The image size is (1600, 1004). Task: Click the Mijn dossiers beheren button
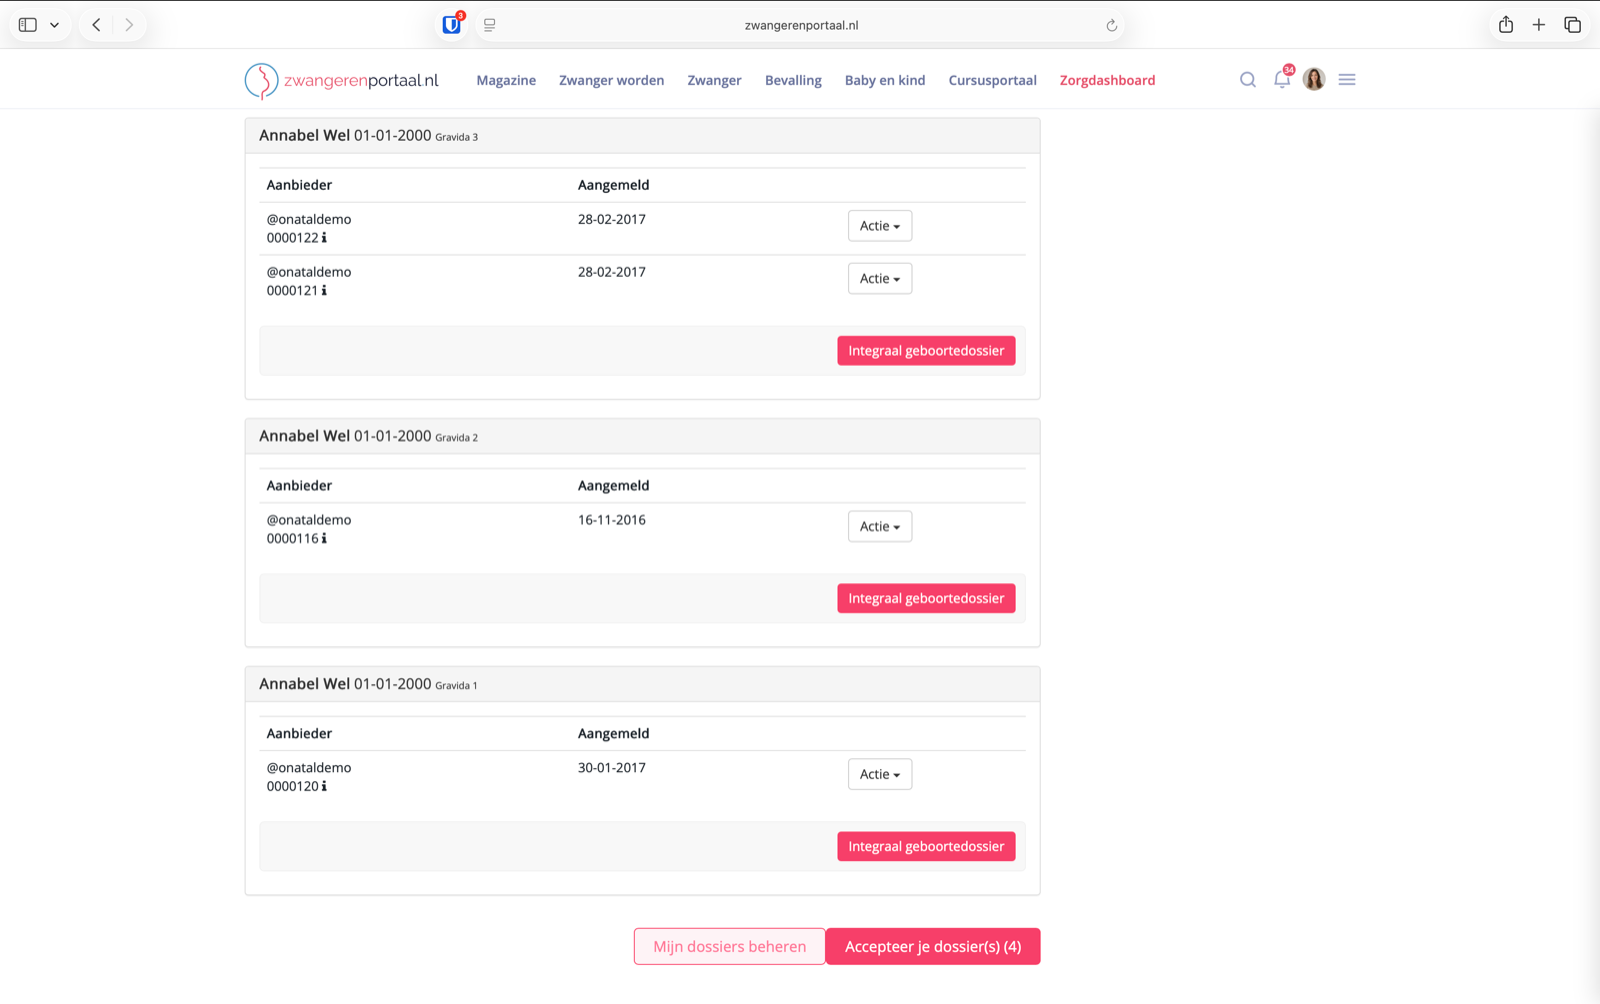pos(730,947)
